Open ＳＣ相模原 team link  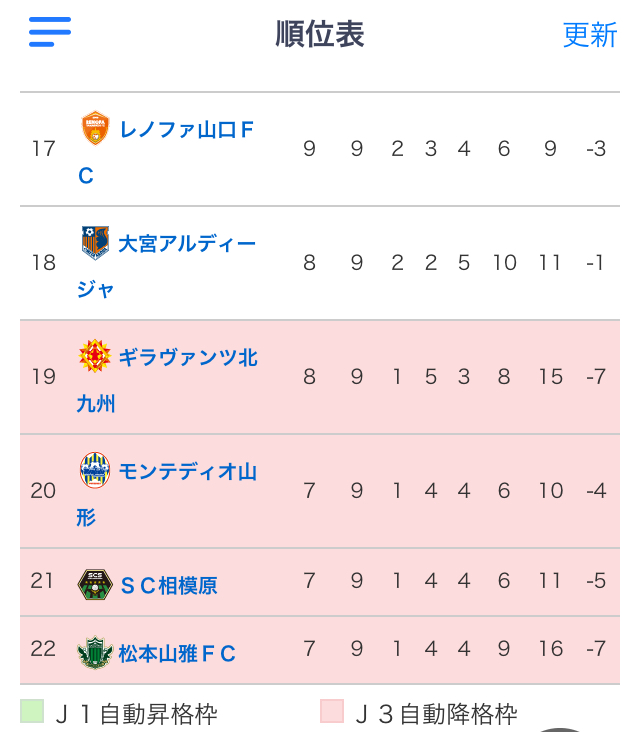point(168,585)
